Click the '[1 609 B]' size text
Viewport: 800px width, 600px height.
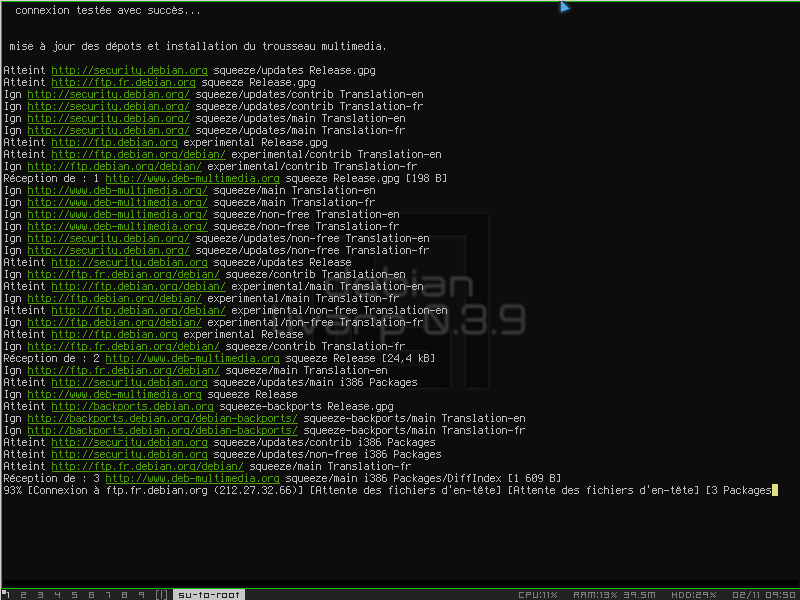coord(534,478)
